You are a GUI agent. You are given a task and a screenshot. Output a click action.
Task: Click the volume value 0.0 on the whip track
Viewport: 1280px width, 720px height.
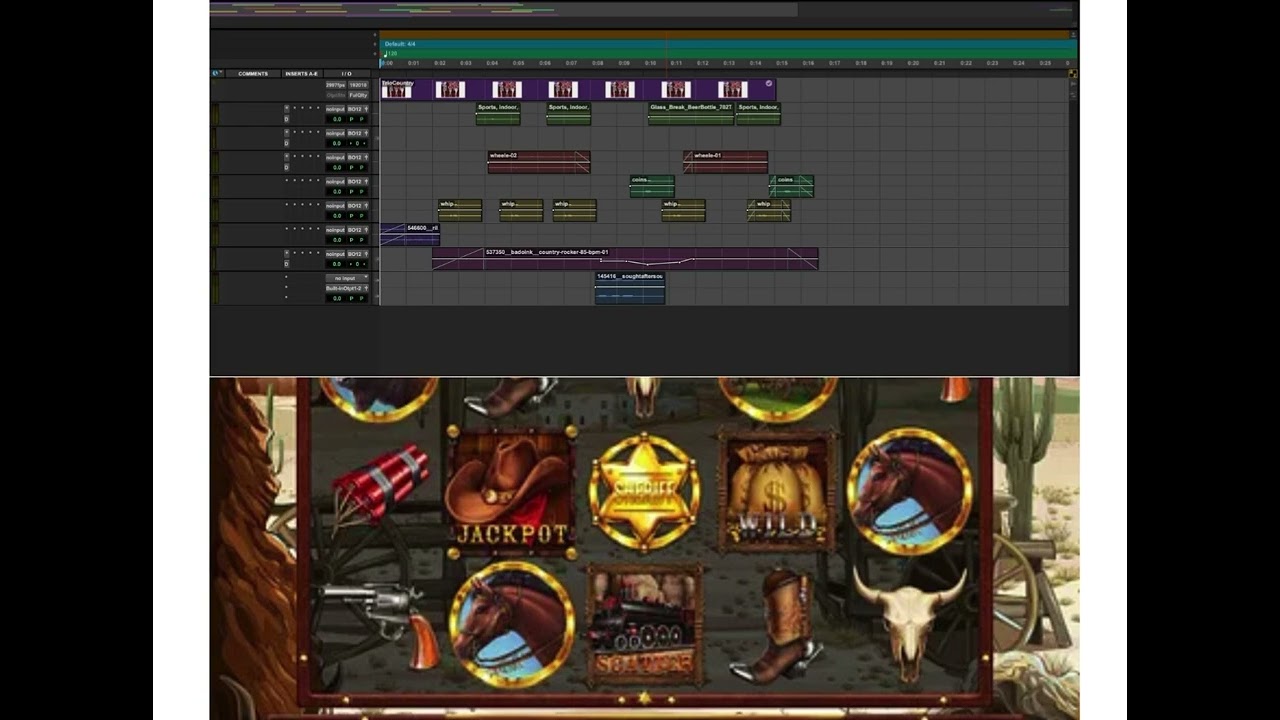337,216
